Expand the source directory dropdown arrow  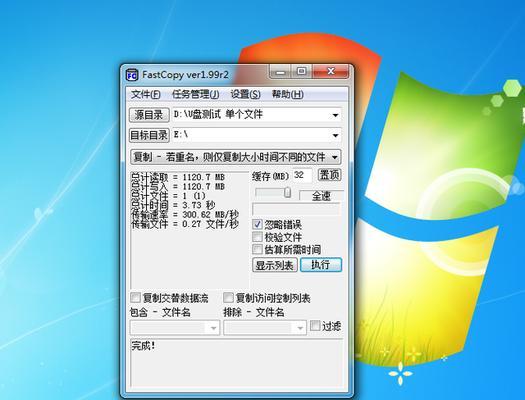pos(335,115)
